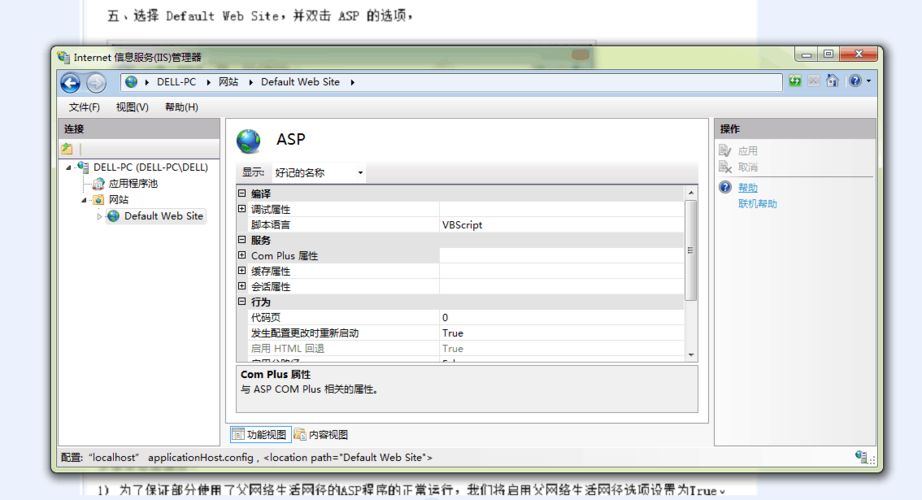The image size is (922, 500).
Task: Open the 视图(V) menu
Action: pyautogui.click(x=132, y=107)
